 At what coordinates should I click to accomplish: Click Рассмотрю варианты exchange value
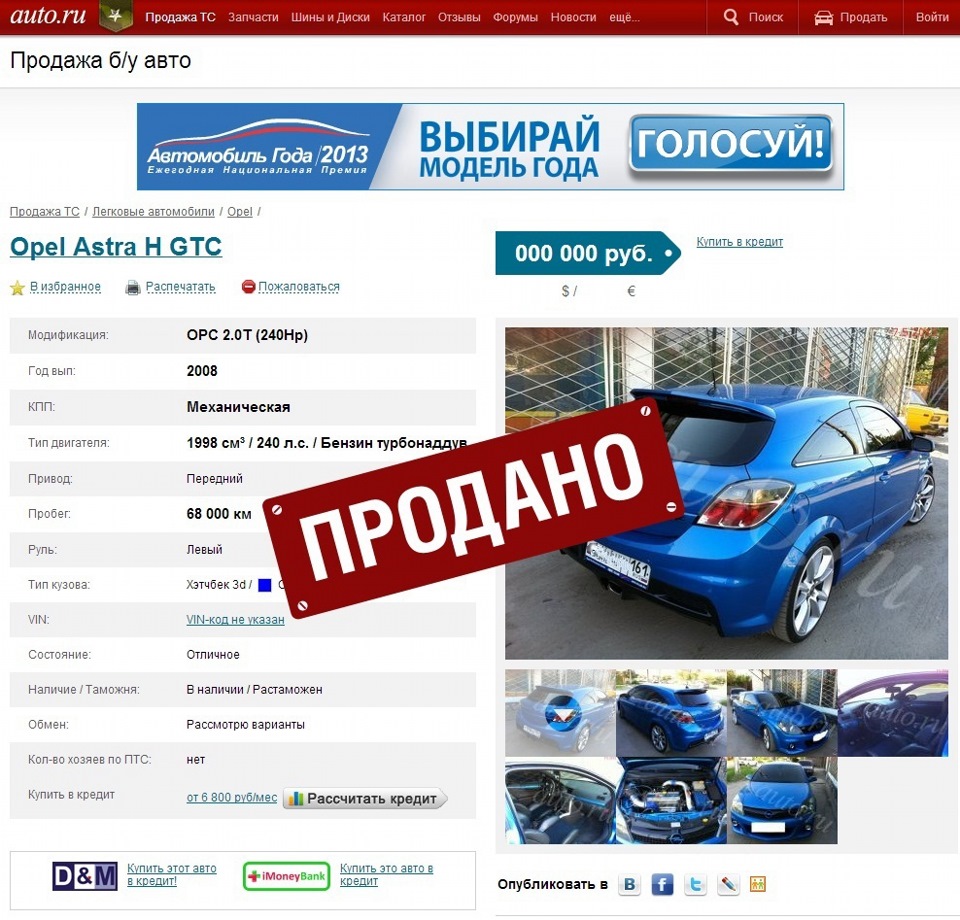(x=245, y=725)
